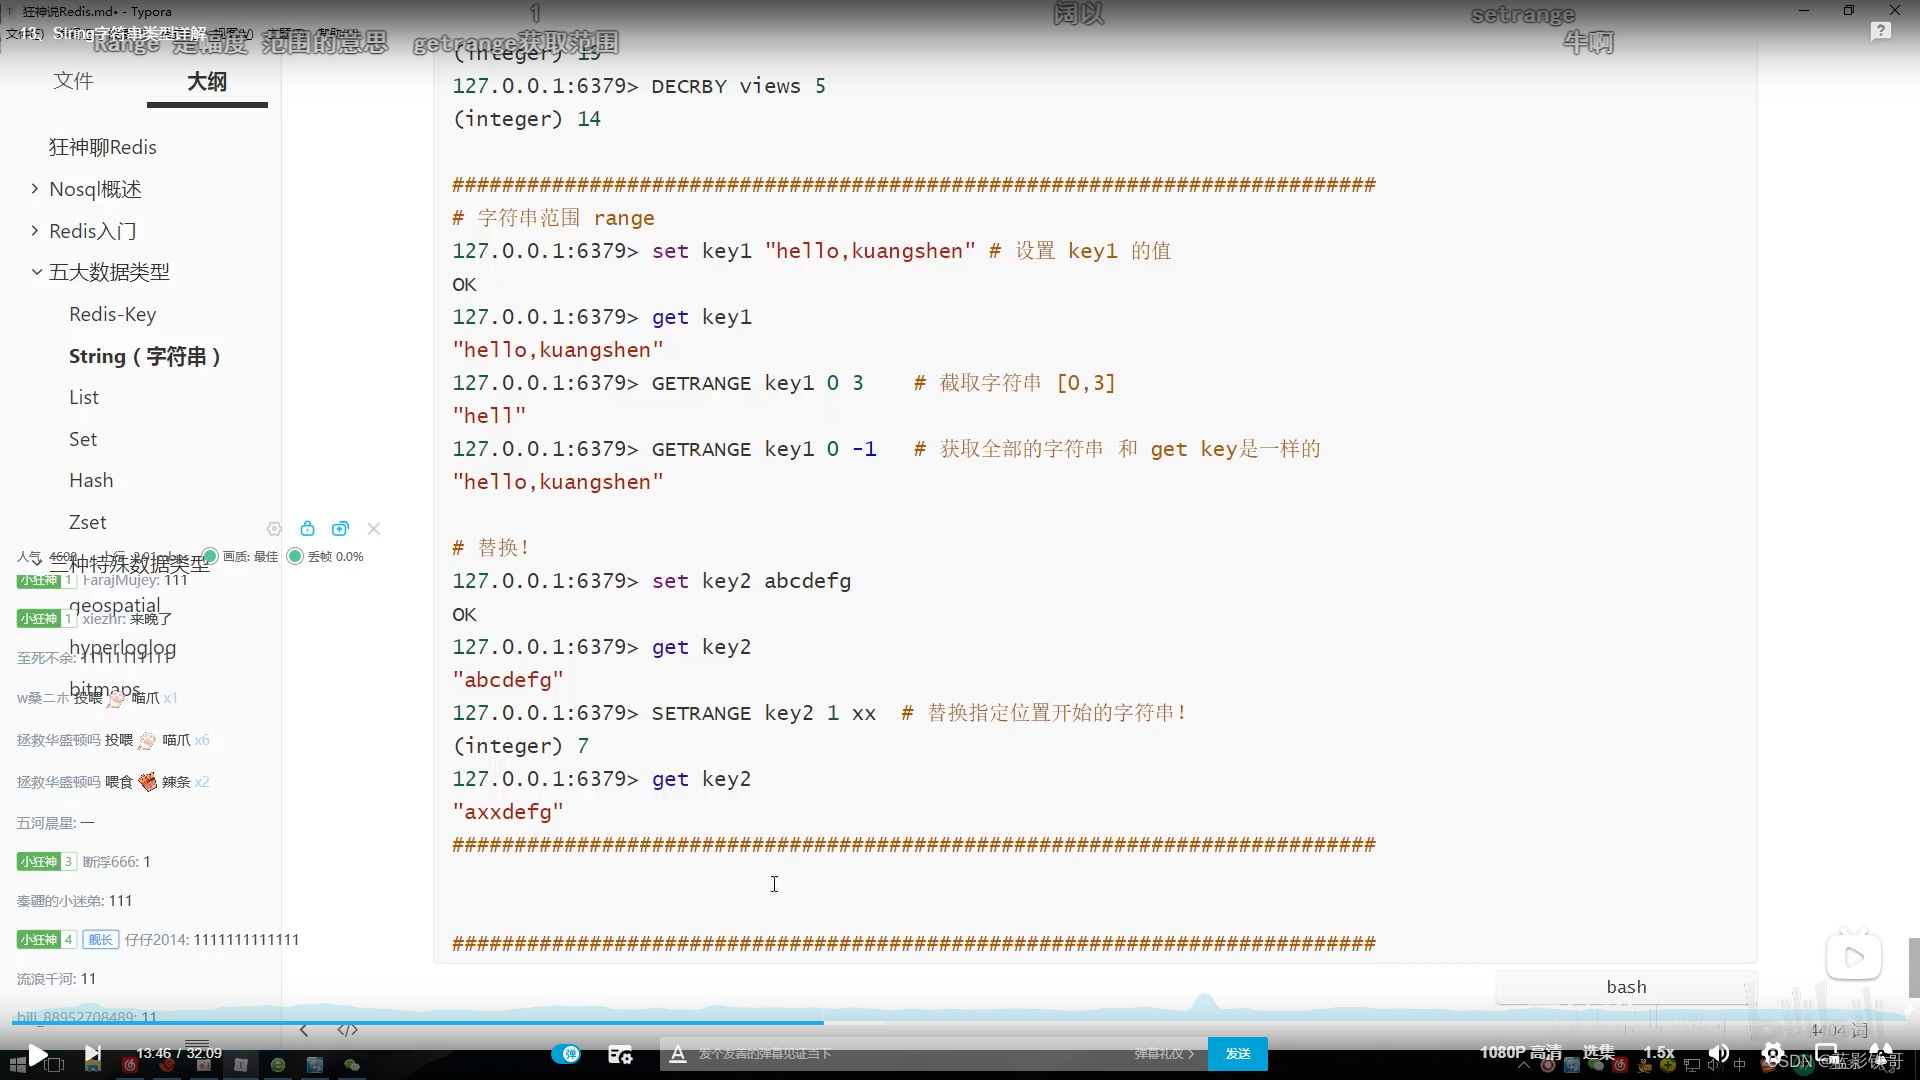Skip to the next video episode
The height and width of the screenshot is (1080, 1920).
click(92, 1053)
